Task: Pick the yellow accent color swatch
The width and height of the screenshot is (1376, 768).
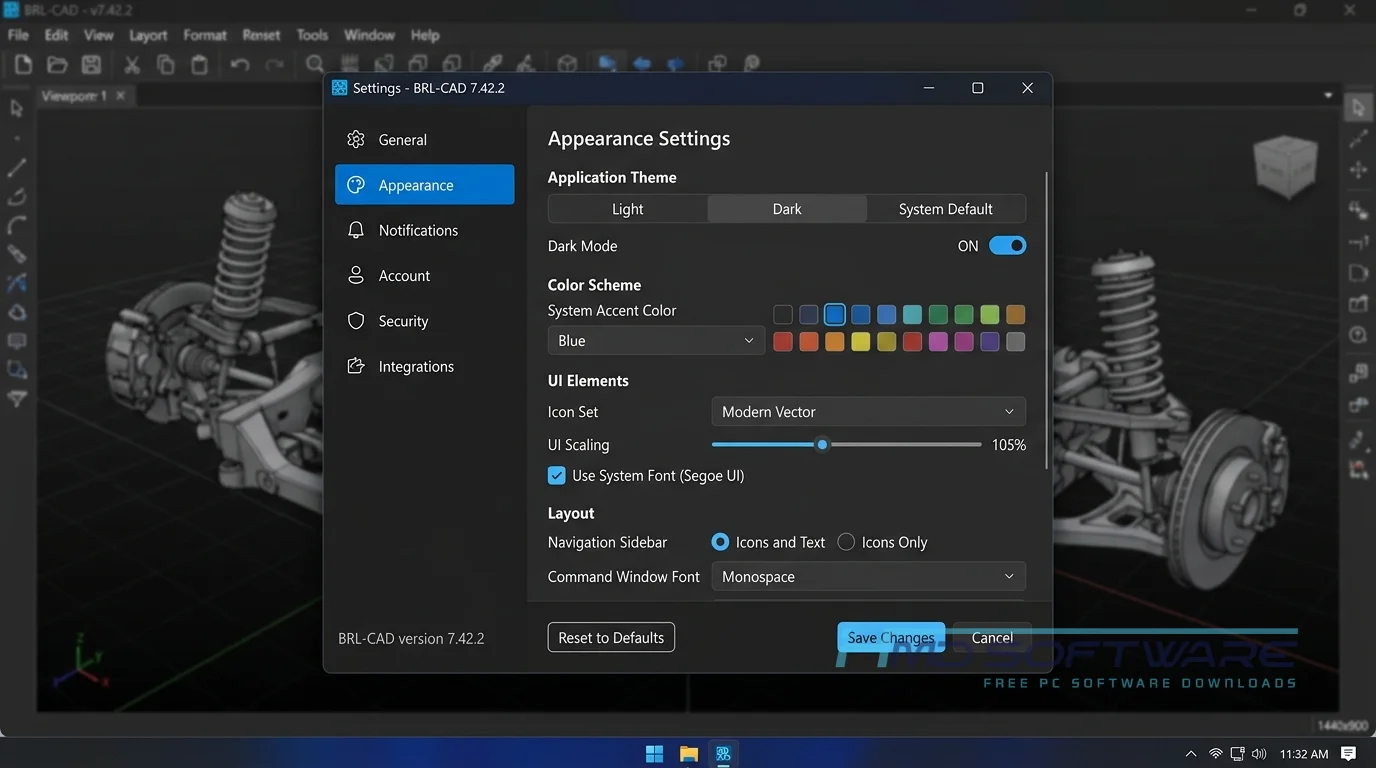Action: coord(861,342)
